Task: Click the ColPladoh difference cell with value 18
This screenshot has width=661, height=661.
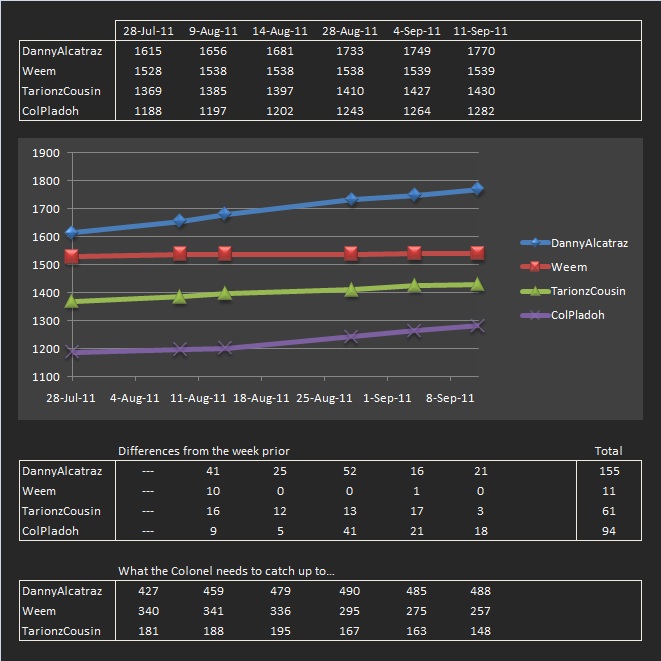Action: click(481, 531)
